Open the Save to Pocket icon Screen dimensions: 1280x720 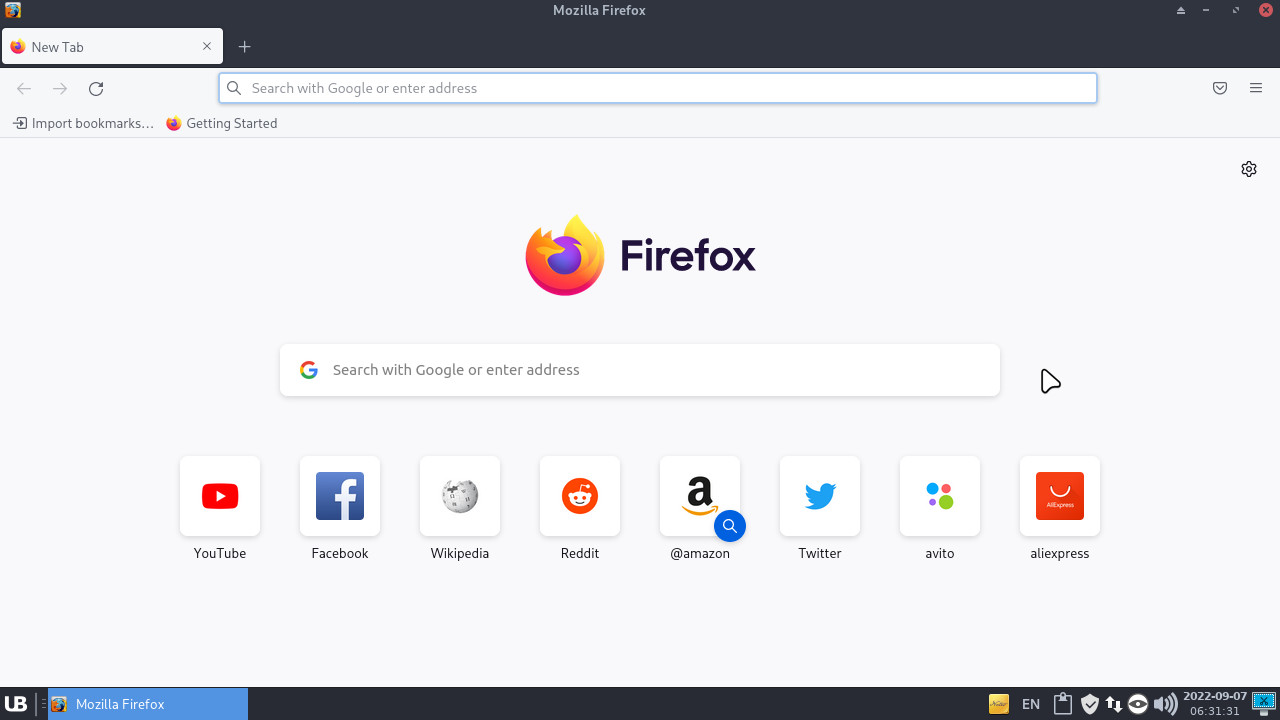click(x=1220, y=88)
